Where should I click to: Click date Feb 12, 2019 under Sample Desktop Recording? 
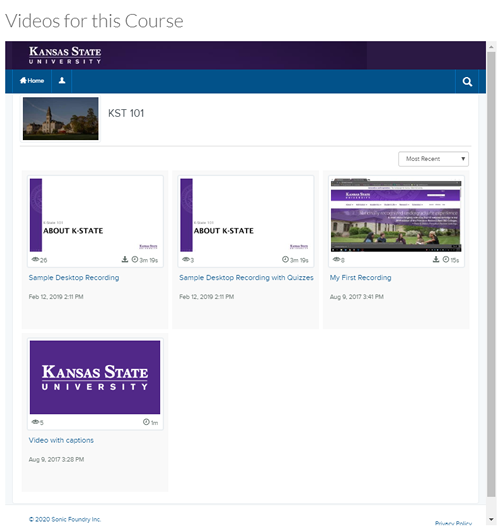56,297
